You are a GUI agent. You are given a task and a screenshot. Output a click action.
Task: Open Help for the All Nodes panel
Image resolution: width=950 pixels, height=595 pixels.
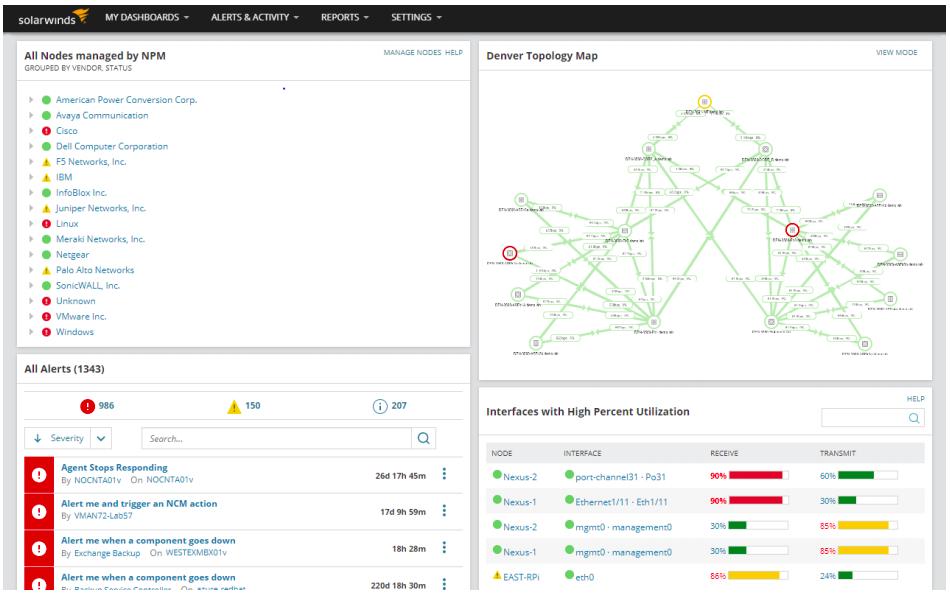(454, 53)
